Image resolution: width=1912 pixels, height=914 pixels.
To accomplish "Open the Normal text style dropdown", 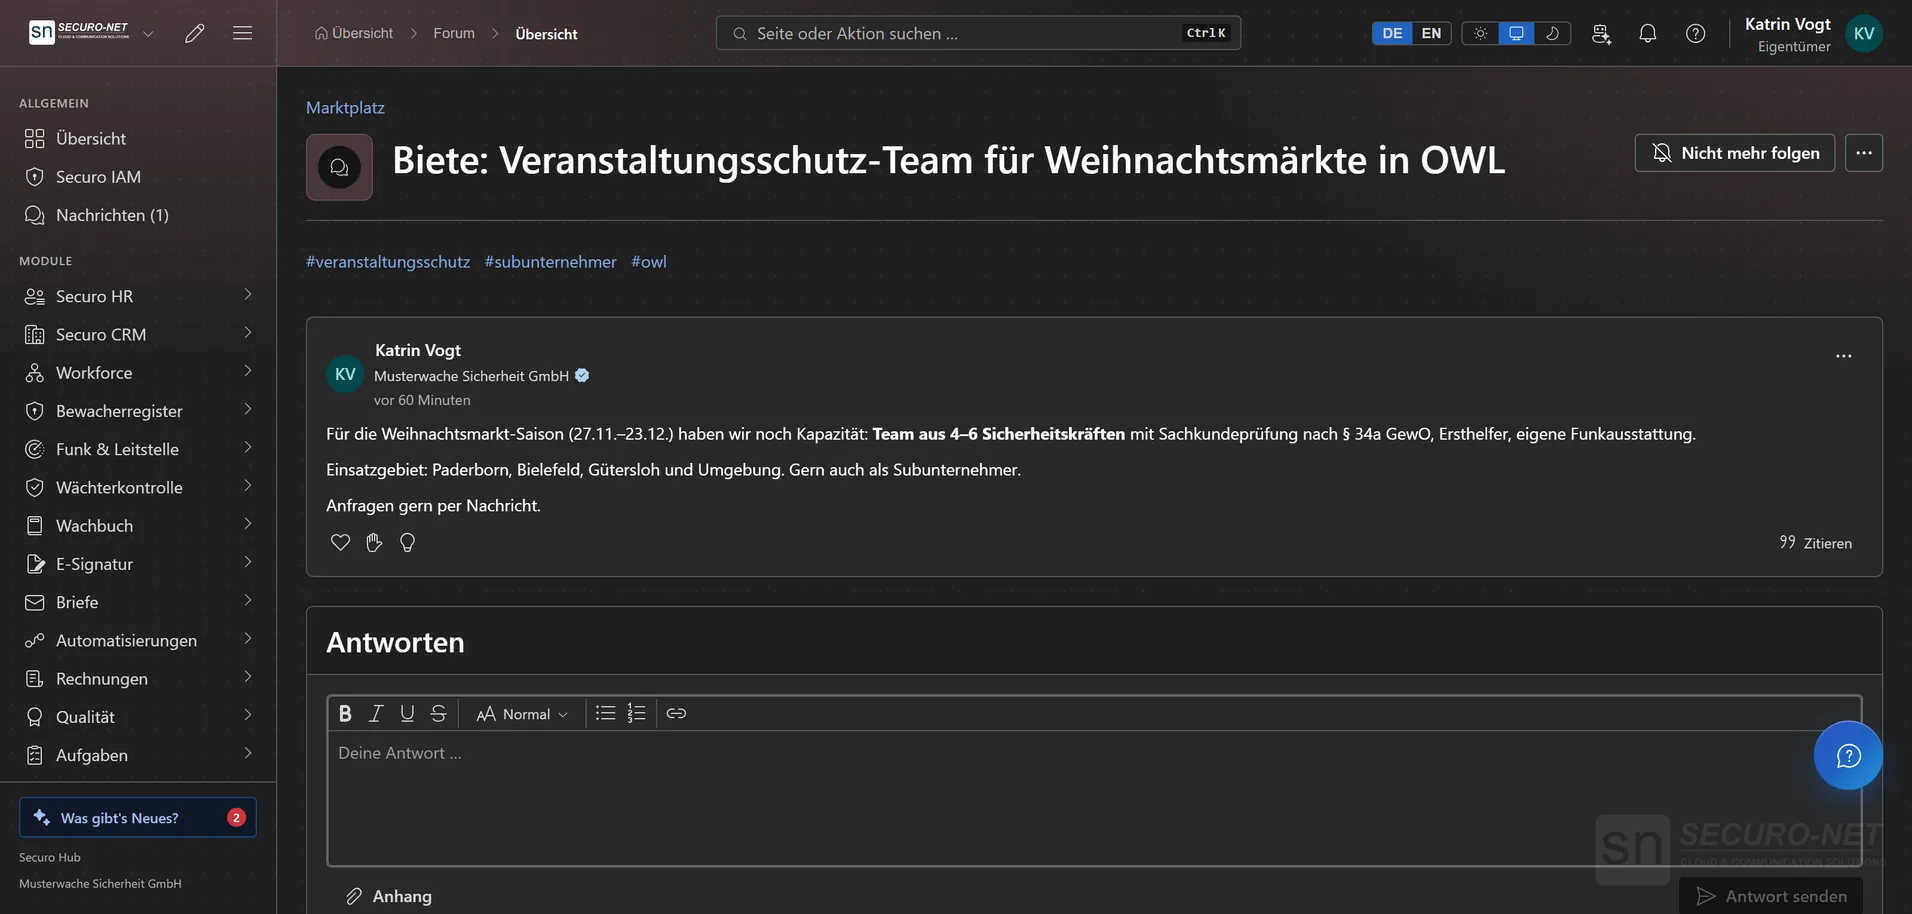I will coord(522,713).
